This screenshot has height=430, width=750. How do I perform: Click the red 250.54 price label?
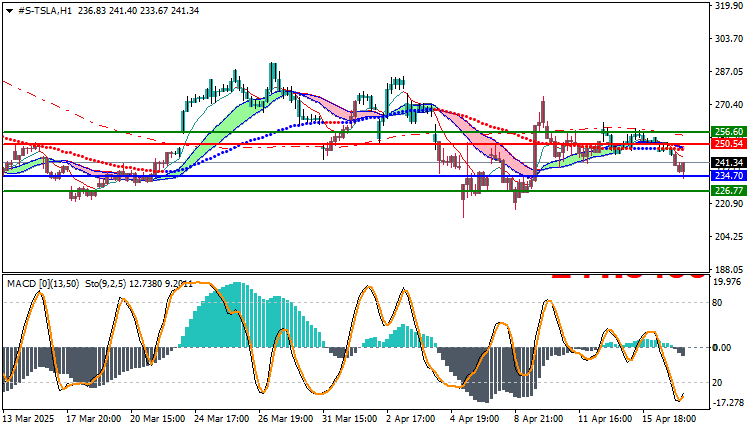(728, 143)
